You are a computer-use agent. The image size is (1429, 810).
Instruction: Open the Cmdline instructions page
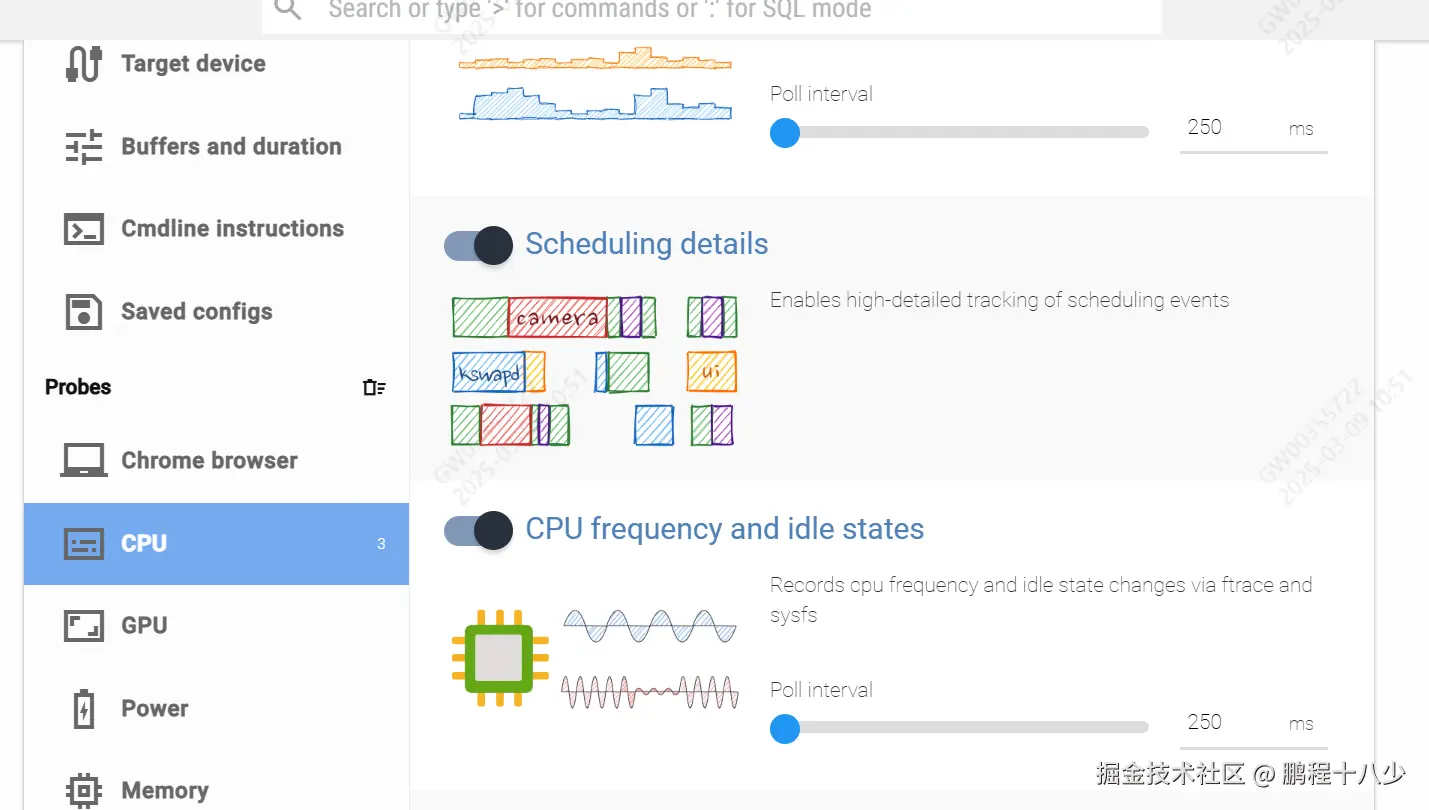click(x=232, y=229)
